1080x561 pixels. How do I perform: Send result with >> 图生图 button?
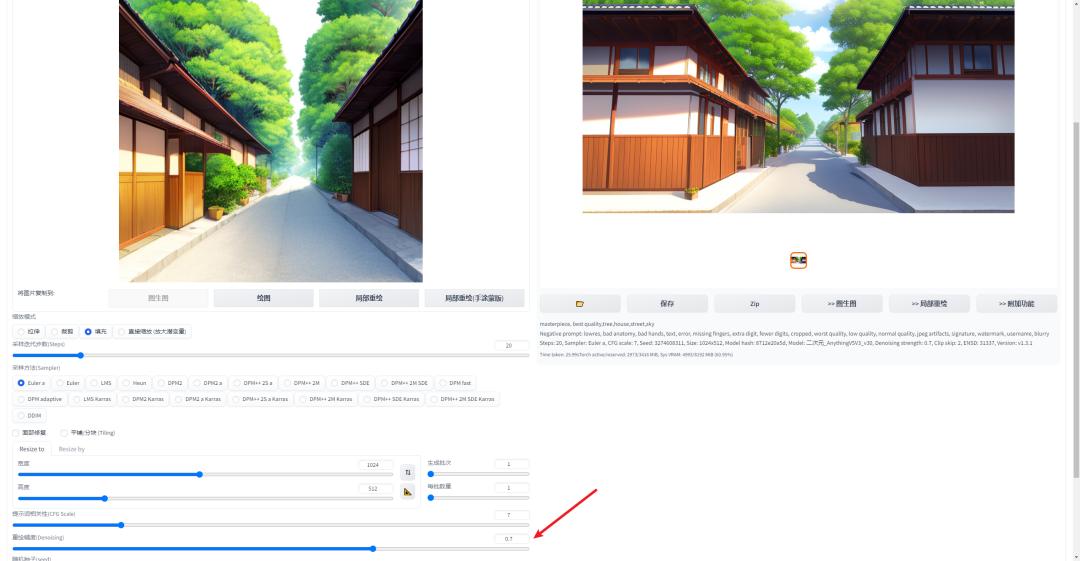pos(842,303)
